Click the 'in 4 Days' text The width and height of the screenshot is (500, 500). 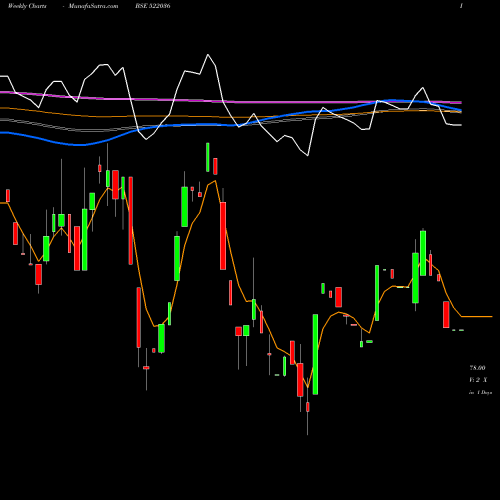(480, 393)
